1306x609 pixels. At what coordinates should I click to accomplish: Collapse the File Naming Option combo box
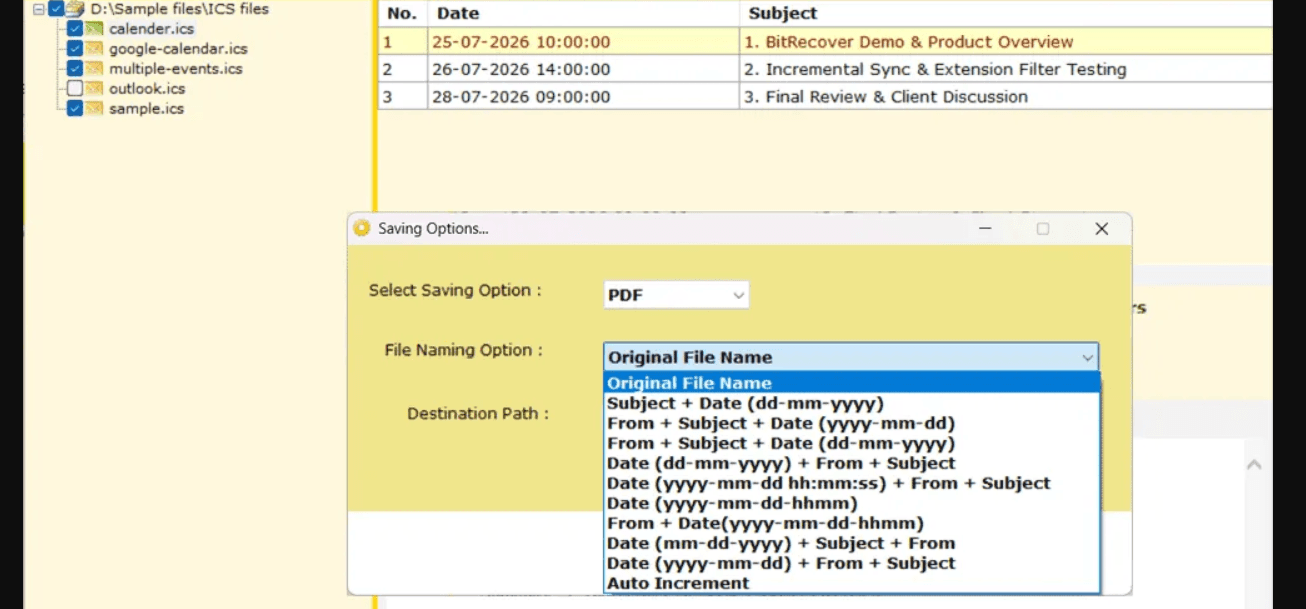[x=851, y=357]
